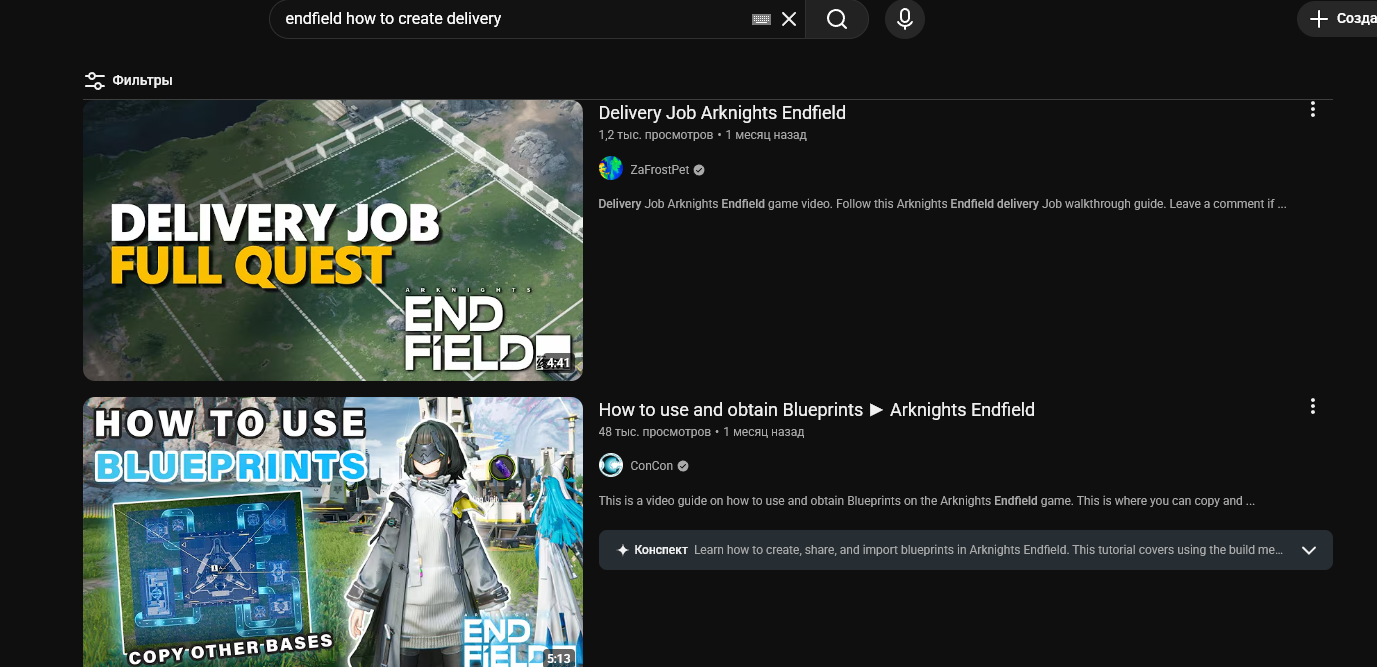Open the How To Use Blueprints thumbnail
Image resolution: width=1377 pixels, height=667 pixels.
(x=333, y=532)
